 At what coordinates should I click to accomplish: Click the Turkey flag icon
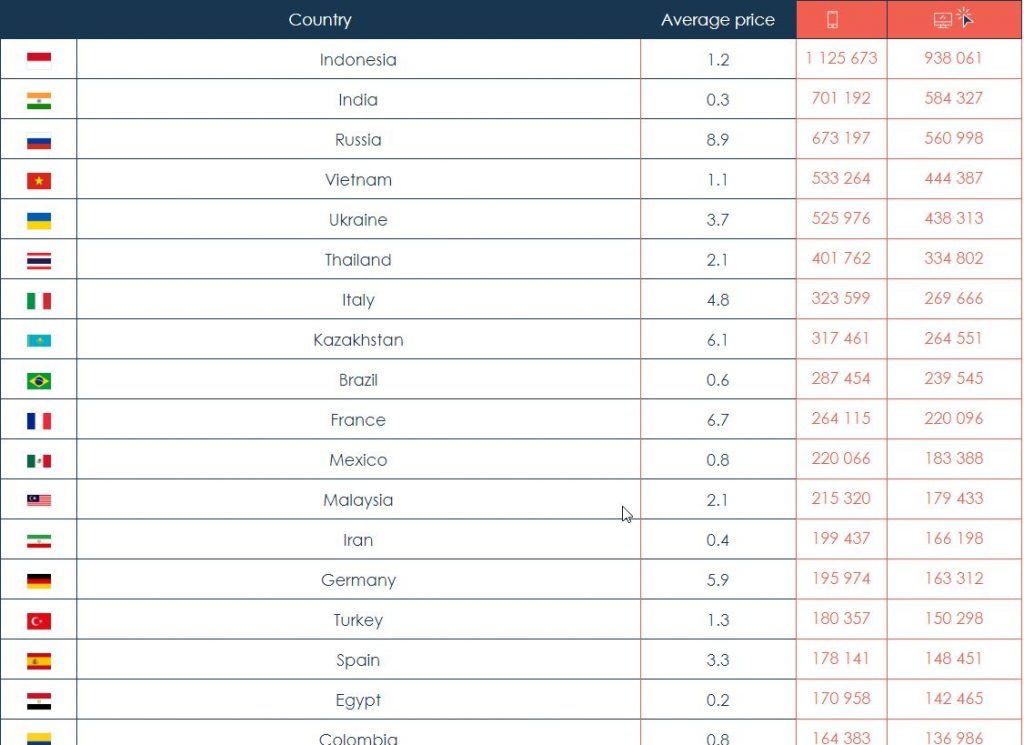pos(39,620)
